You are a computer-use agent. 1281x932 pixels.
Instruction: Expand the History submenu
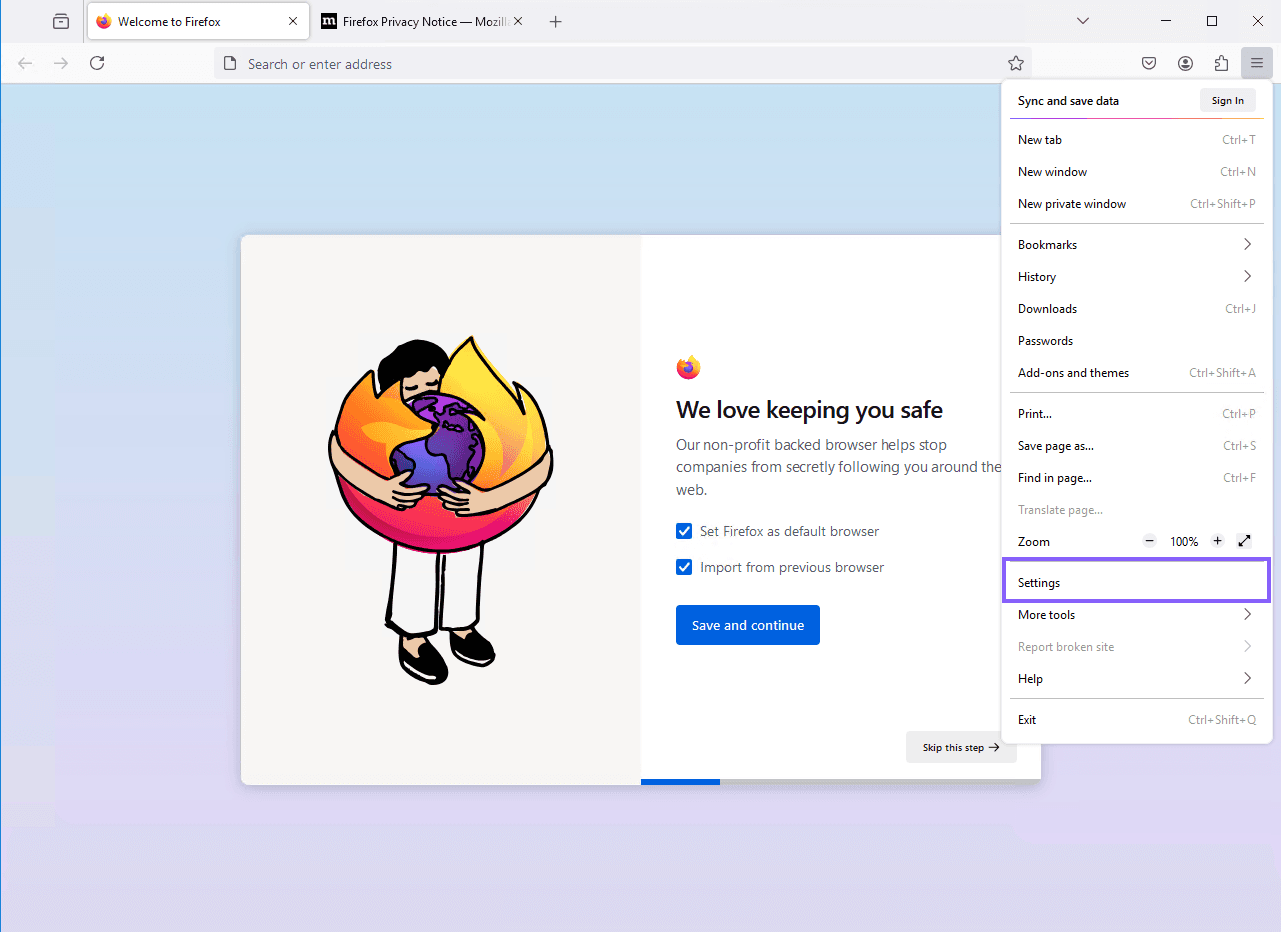pos(1136,277)
